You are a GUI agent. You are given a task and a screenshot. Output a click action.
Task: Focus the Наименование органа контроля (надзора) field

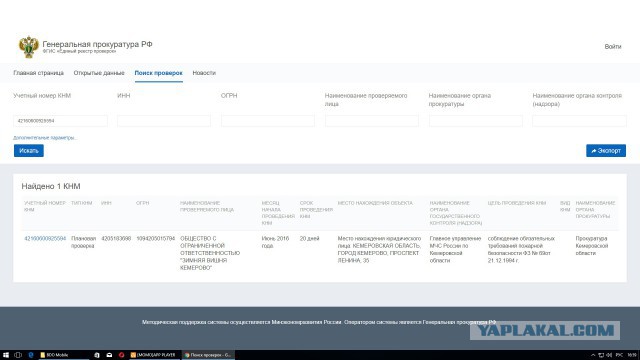(x=579, y=121)
